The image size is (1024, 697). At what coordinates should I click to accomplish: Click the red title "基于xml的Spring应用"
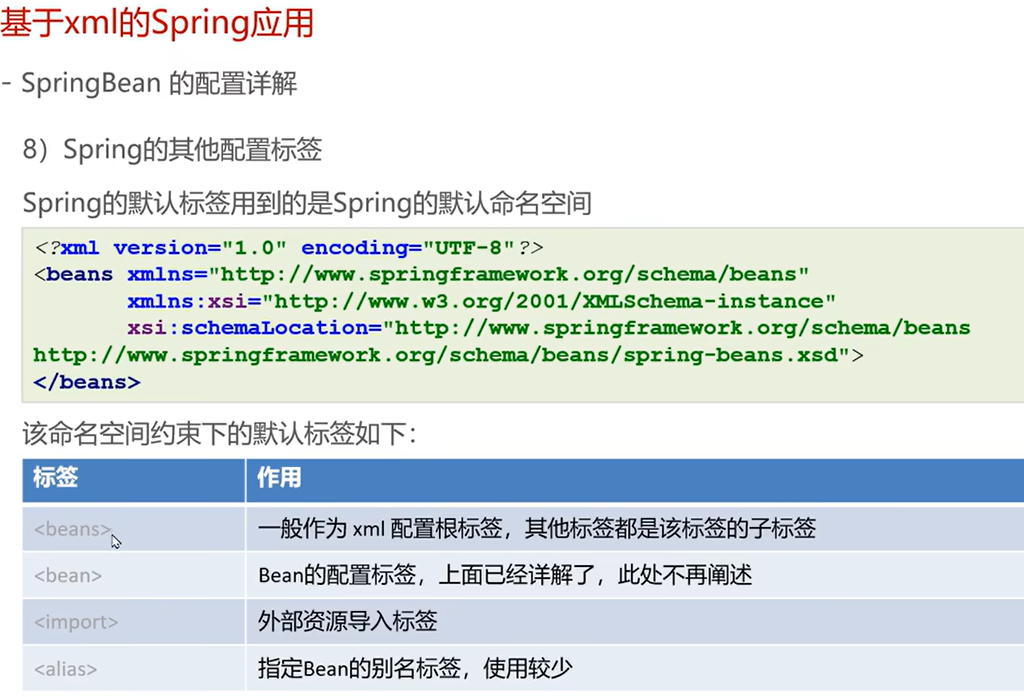click(x=157, y=22)
